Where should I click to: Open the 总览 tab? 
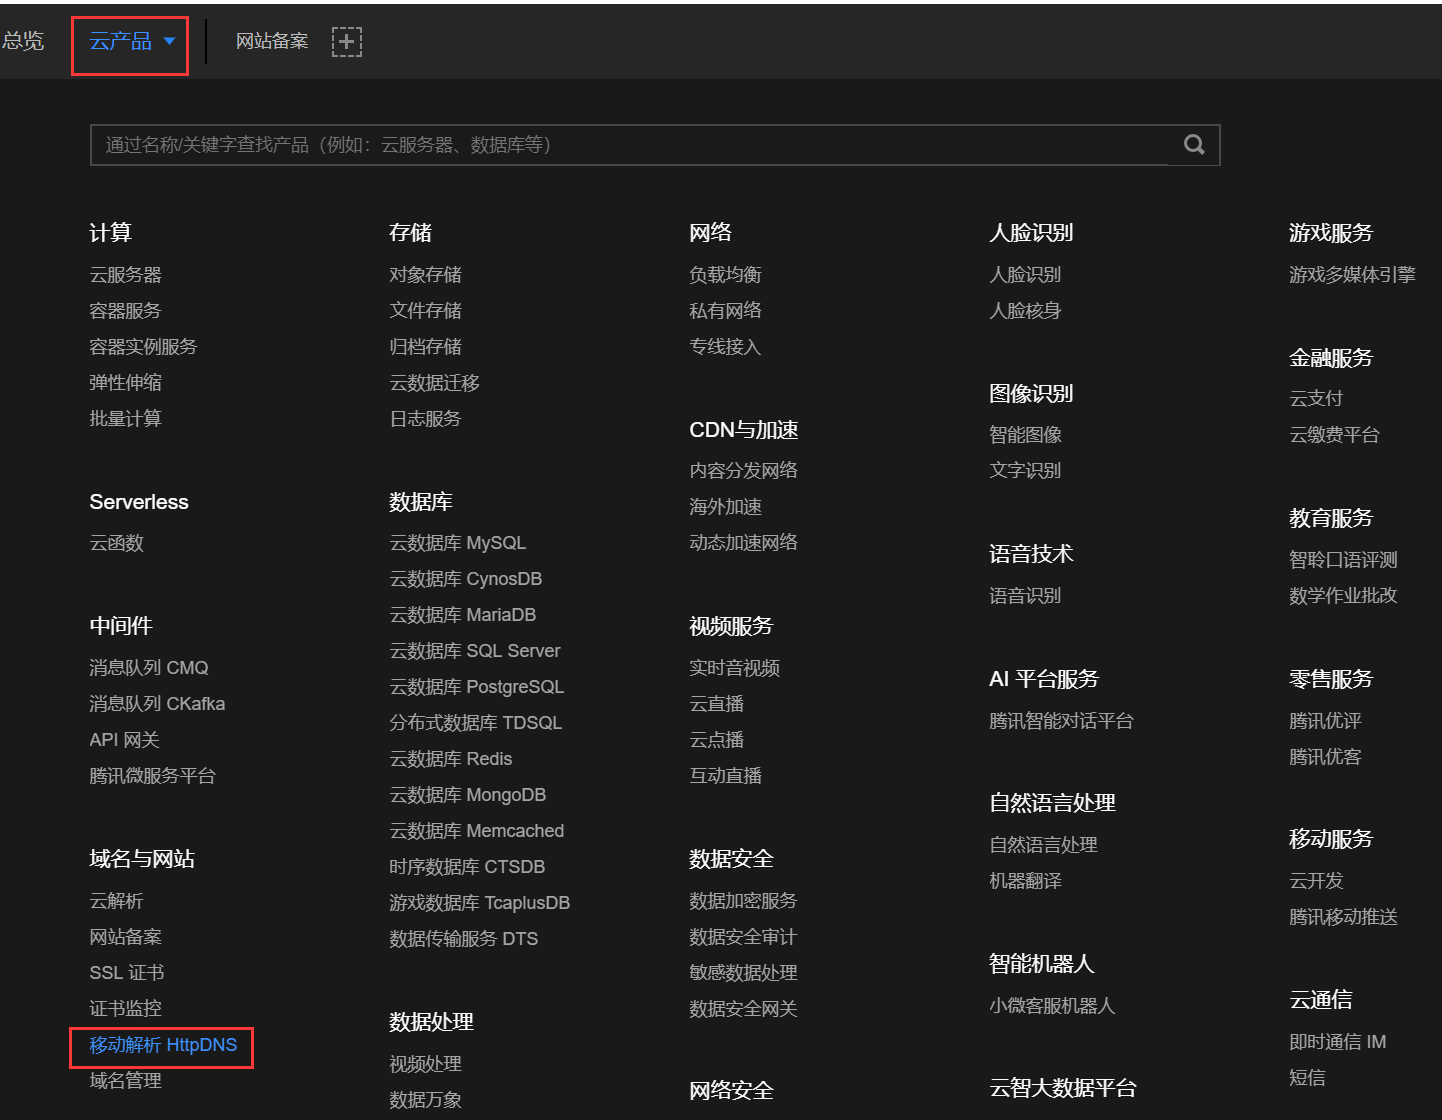pyautogui.click(x=22, y=41)
